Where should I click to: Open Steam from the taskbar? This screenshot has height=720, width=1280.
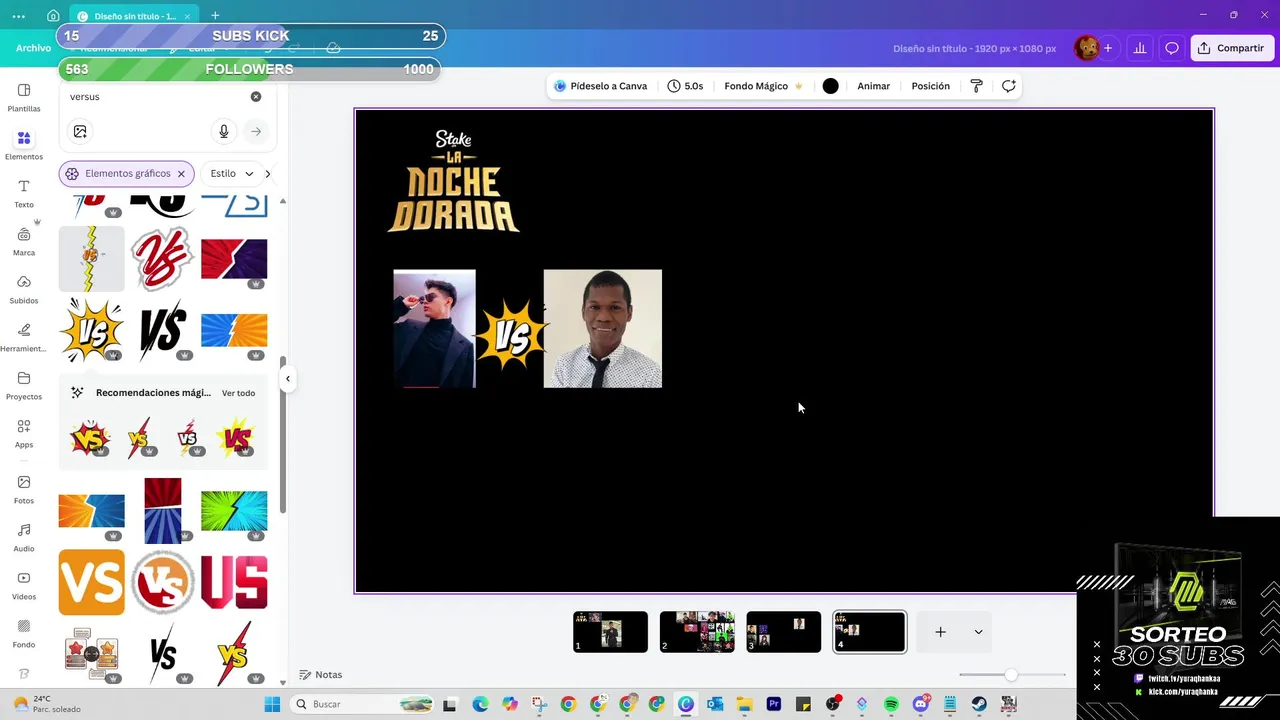(x=979, y=704)
